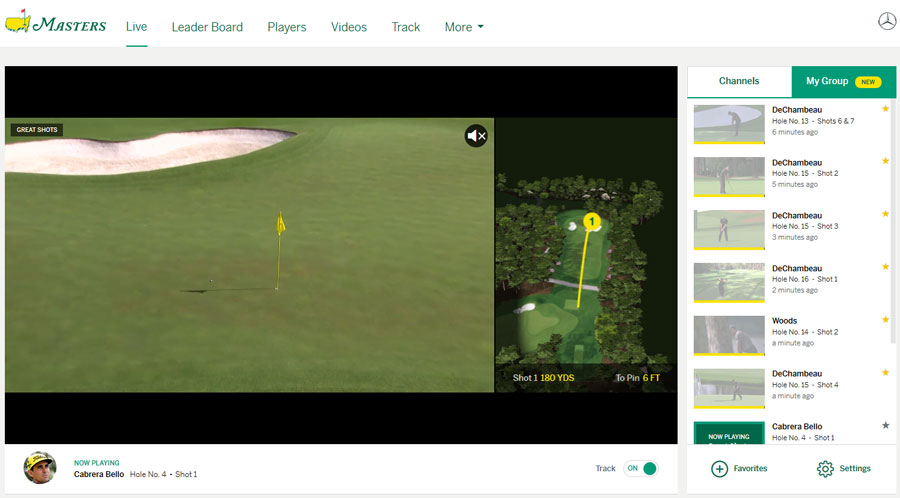Toggle favorite star for Cabrera Bello
The image size is (900, 498).
pyautogui.click(x=886, y=425)
